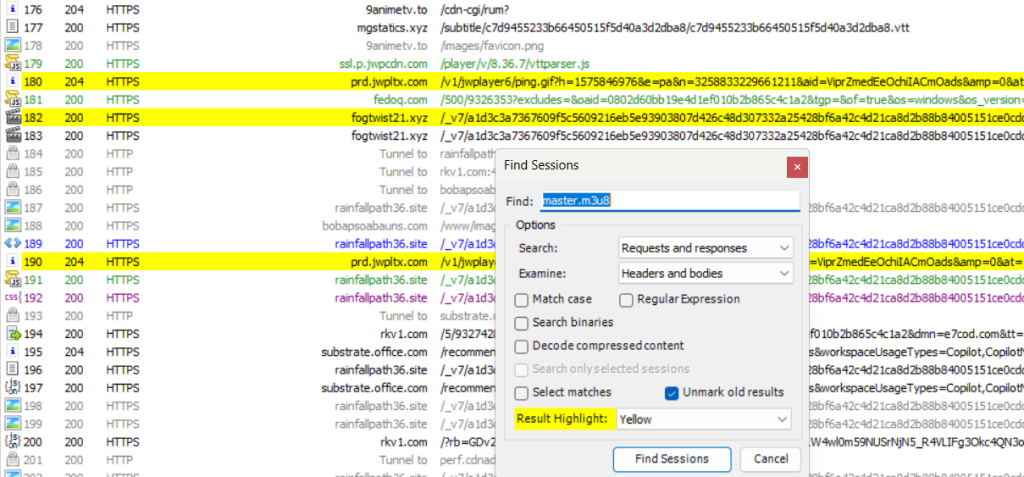Viewport: 1024px width, 477px height.
Task: Click the lock icon on tunnel session 184
Action: pos(13,154)
